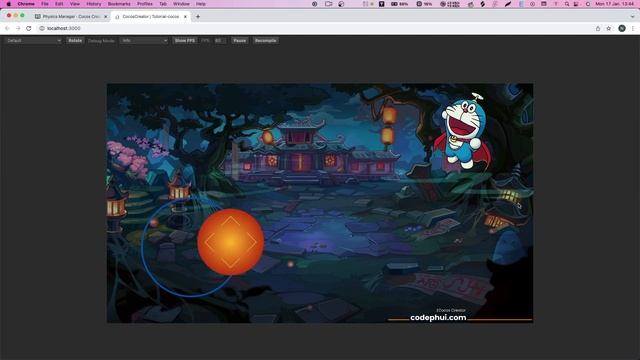Click the Doraemon character sprite
640x360 pixels.
click(x=463, y=131)
